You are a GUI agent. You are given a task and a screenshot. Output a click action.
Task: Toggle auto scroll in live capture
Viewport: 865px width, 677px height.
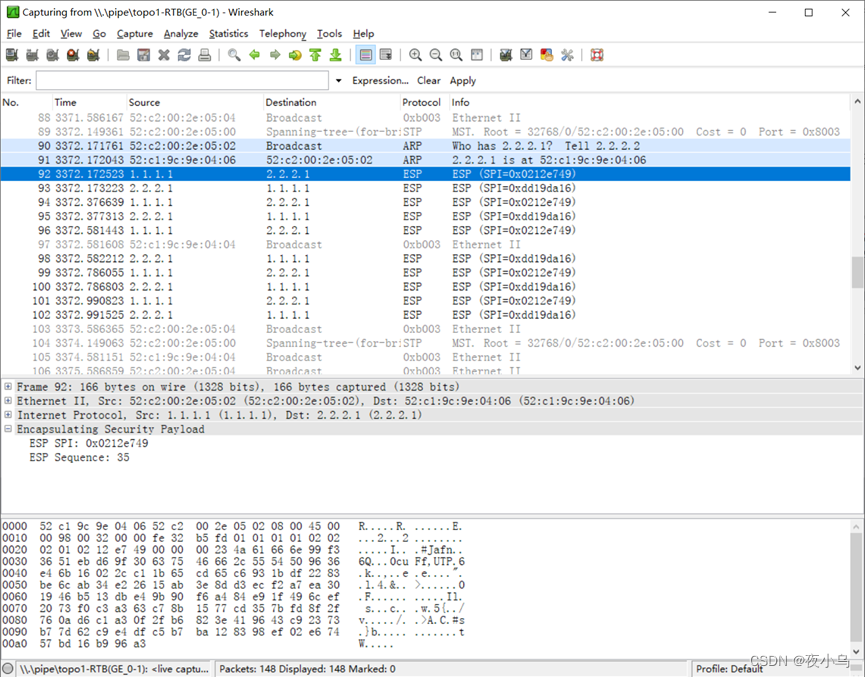[386, 55]
